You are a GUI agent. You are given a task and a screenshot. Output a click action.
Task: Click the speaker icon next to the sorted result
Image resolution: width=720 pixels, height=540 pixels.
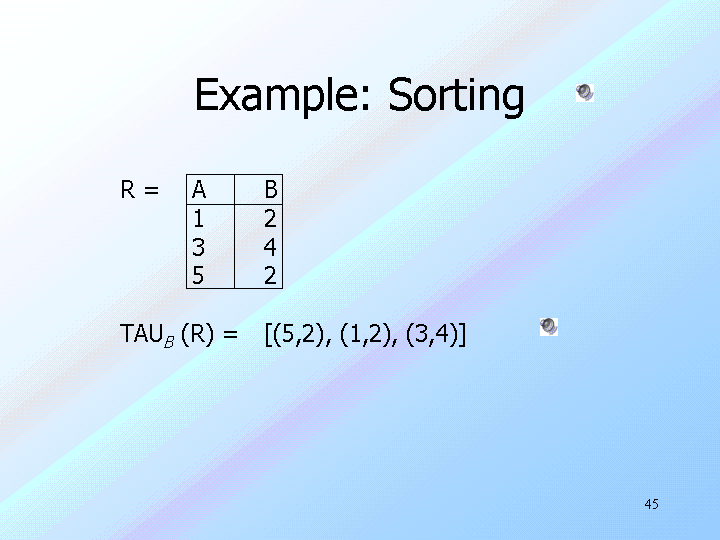[x=548, y=326]
